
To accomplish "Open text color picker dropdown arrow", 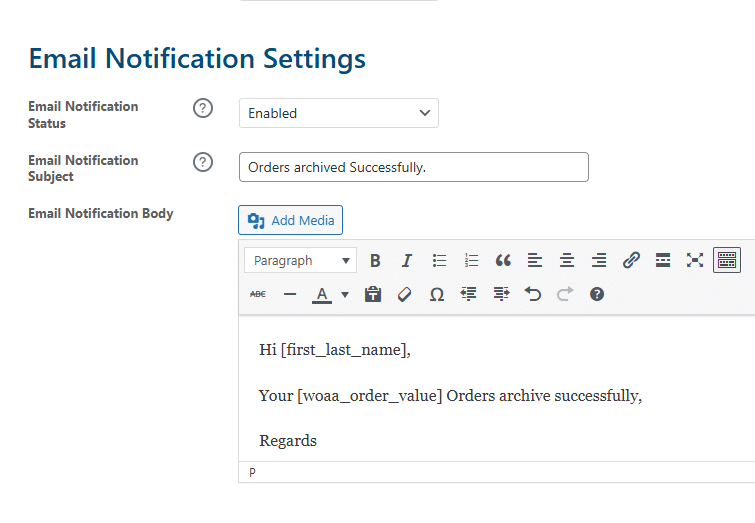I will pyautogui.click(x=345, y=294).
